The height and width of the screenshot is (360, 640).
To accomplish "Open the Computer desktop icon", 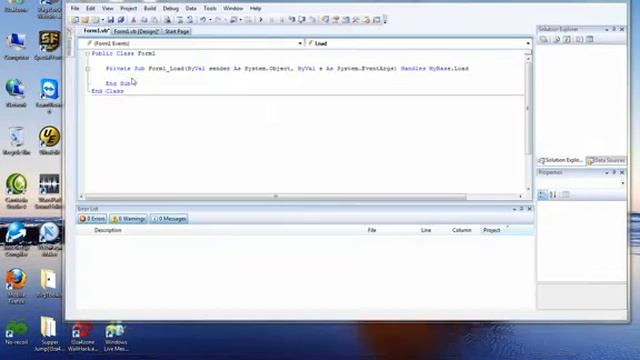I will (16, 46).
